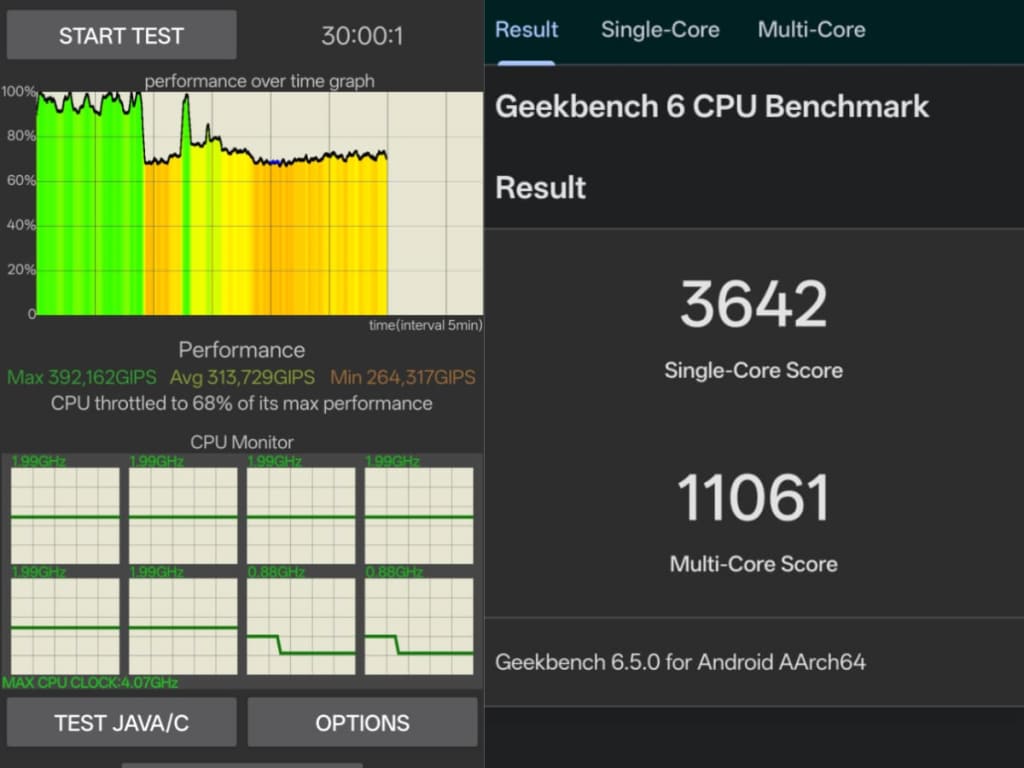Click Geekbench 6.5.0 for Android AArch64 row
Viewport: 1024px width, 768px height.
coord(680,662)
